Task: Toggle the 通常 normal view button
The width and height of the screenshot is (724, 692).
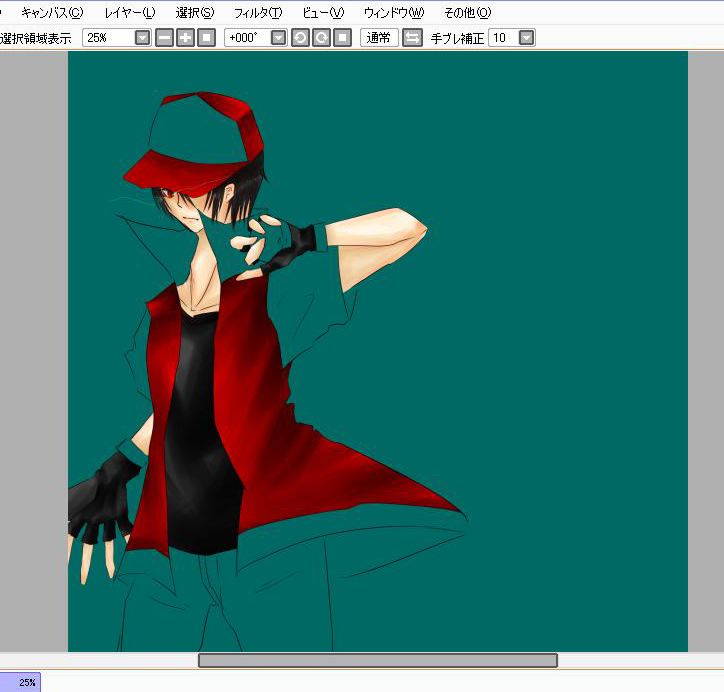Action: click(379, 38)
